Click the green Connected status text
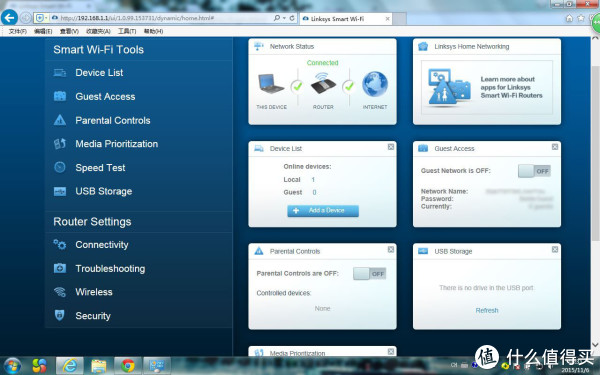The width and height of the screenshot is (600, 375). (323, 63)
